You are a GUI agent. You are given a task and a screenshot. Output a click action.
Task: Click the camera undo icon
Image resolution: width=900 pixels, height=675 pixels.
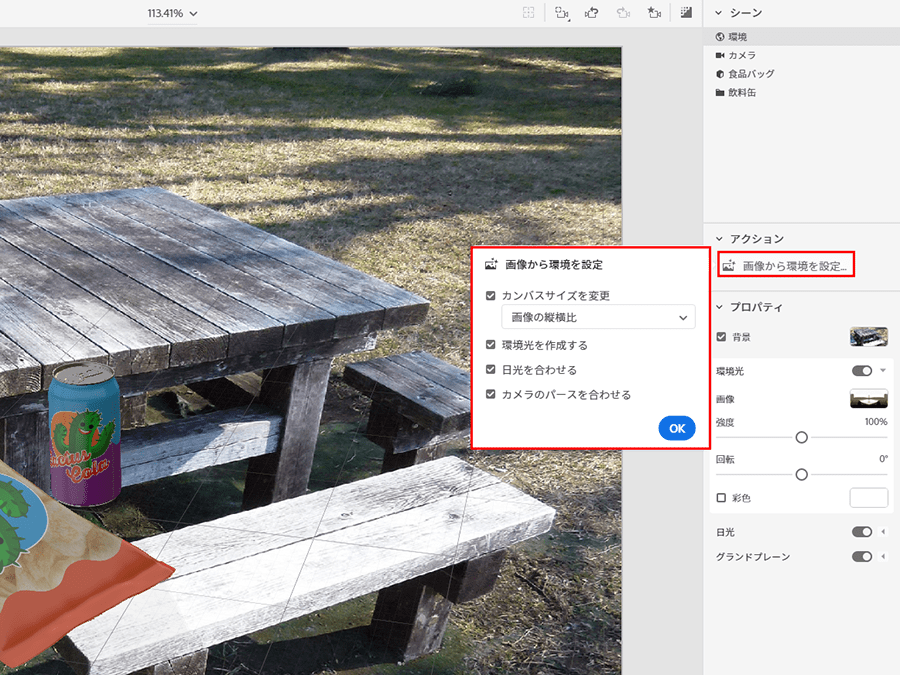592,13
